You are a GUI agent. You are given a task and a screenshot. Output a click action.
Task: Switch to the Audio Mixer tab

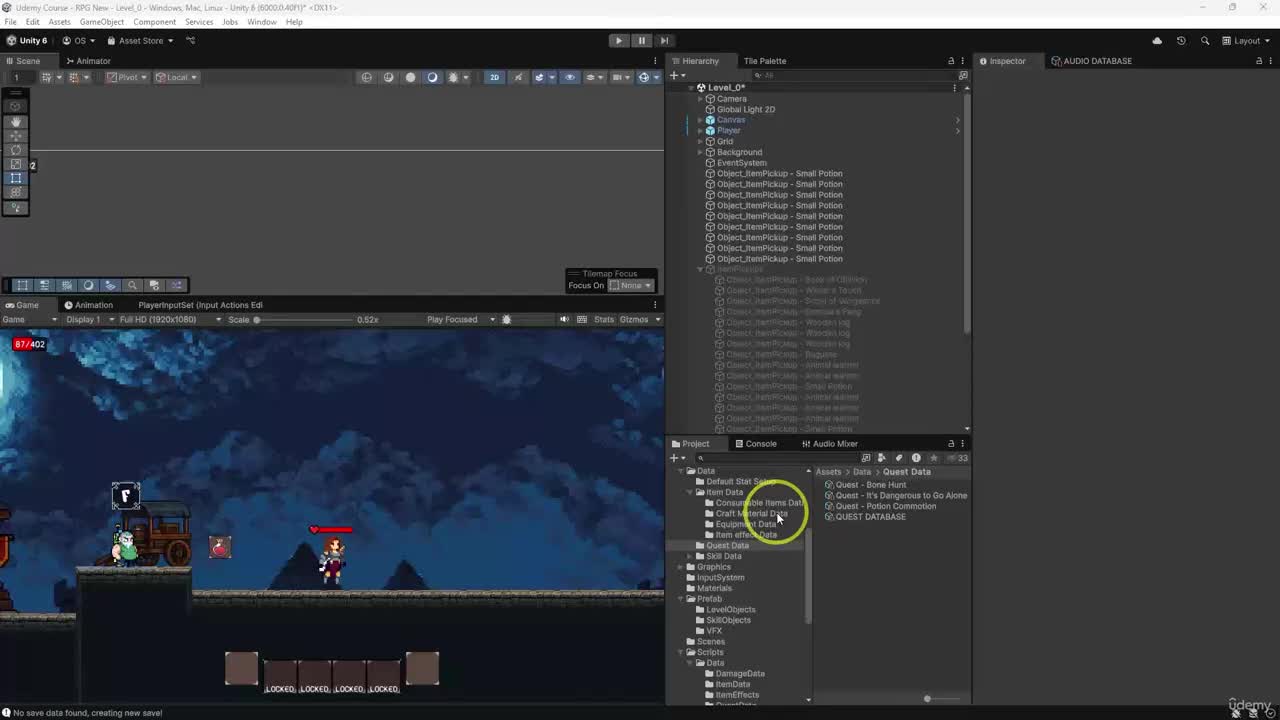click(829, 444)
